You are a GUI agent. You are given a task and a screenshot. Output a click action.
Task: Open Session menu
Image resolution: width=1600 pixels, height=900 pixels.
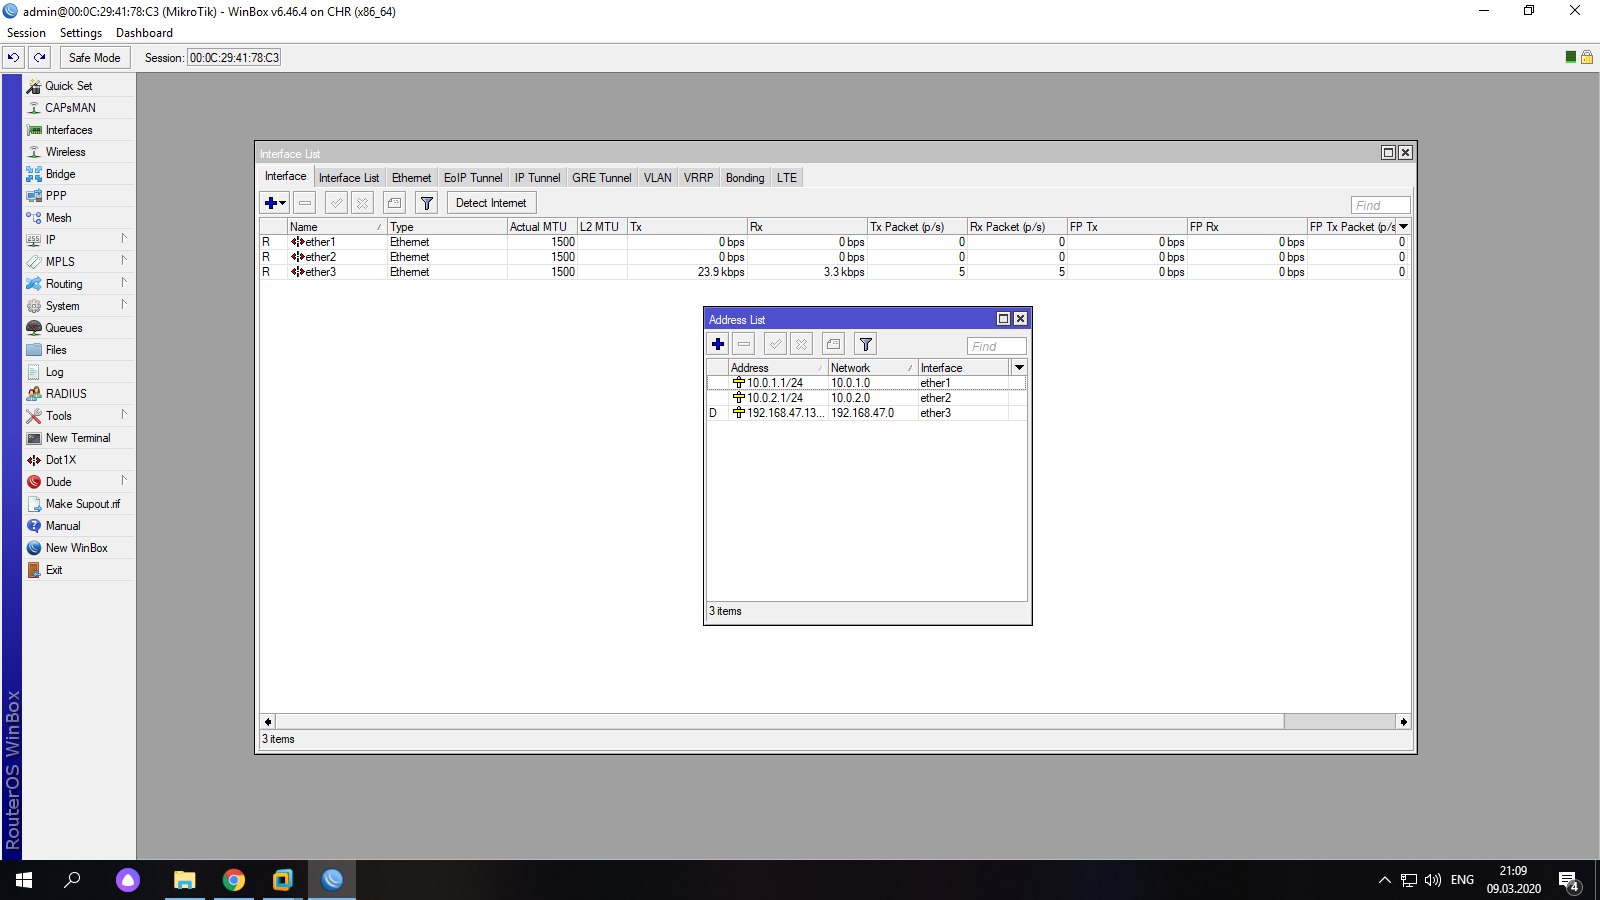pos(26,33)
